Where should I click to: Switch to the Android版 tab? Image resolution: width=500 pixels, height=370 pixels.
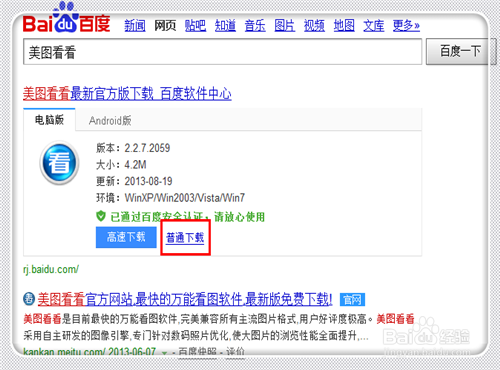[x=110, y=120]
